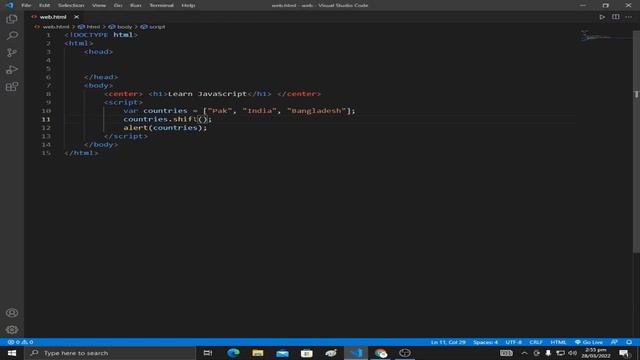
Task: Open the Explorer view in the activity bar
Action: click(x=12, y=19)
